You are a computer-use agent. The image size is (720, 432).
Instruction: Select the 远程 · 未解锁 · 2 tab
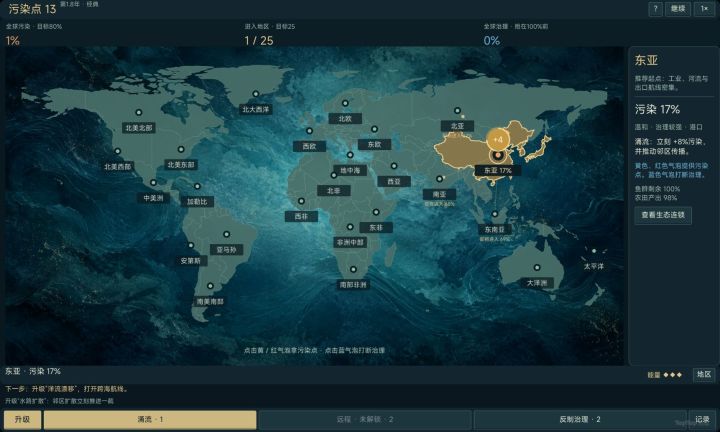[x=365, y=419]
